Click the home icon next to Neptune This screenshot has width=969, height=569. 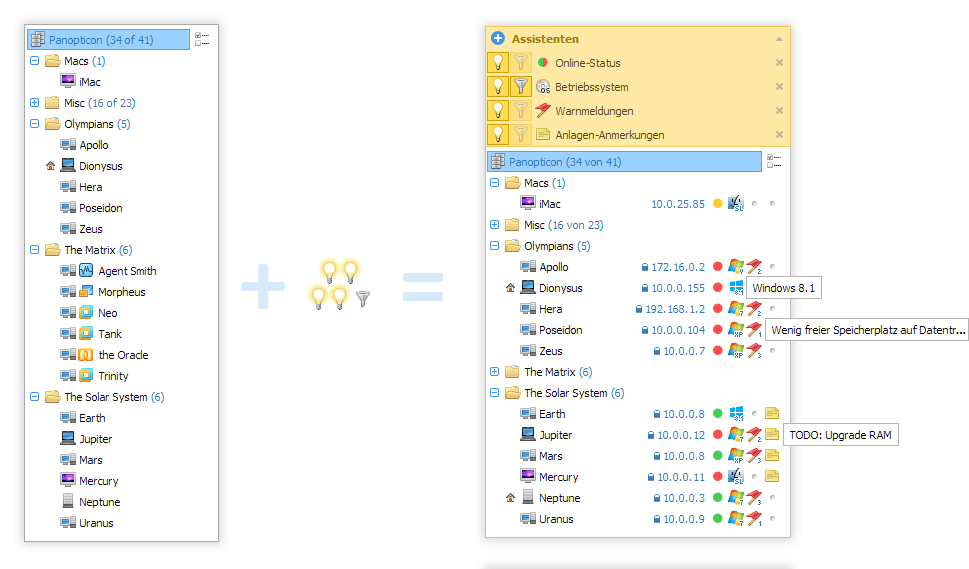click(x=510, y=498)
